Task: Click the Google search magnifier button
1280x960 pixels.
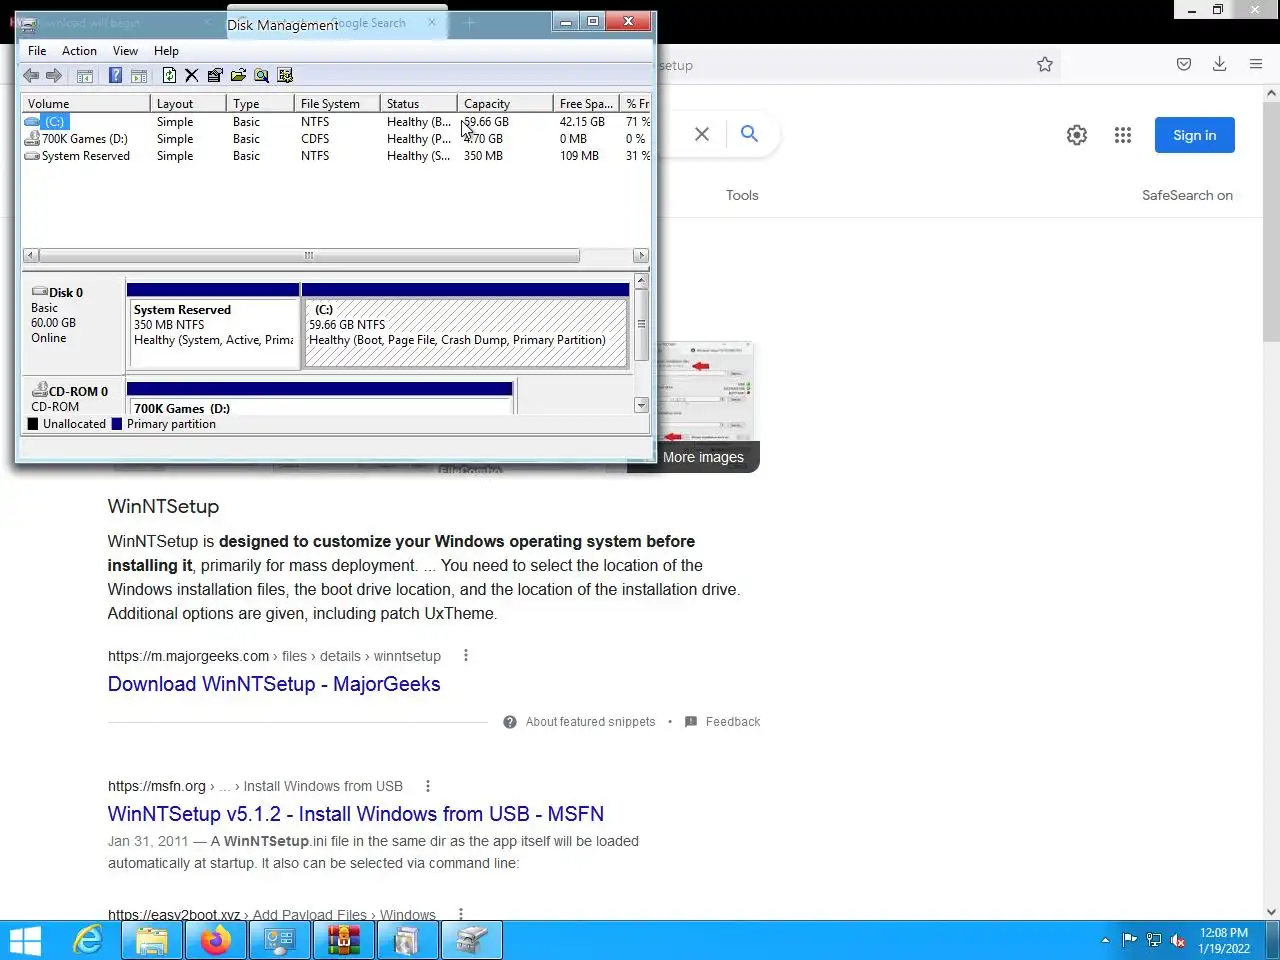Action: point(749,134)
